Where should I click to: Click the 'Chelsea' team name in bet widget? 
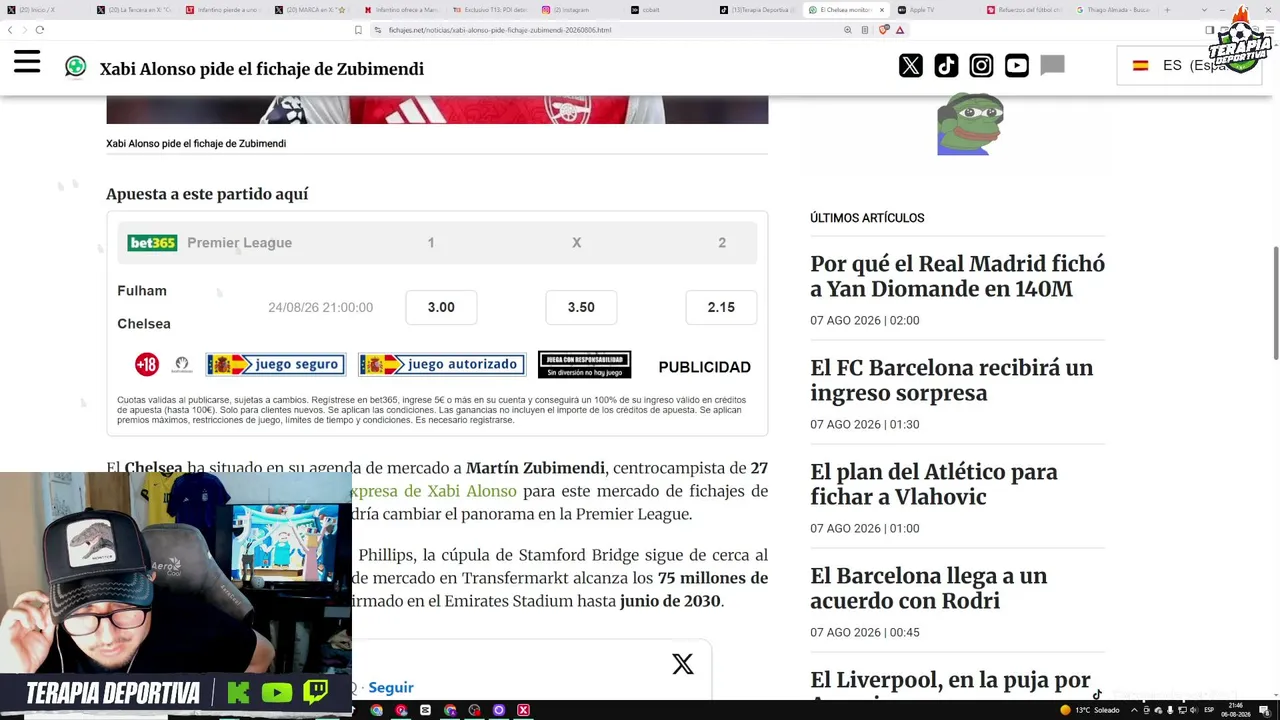[x=144, y=324]
